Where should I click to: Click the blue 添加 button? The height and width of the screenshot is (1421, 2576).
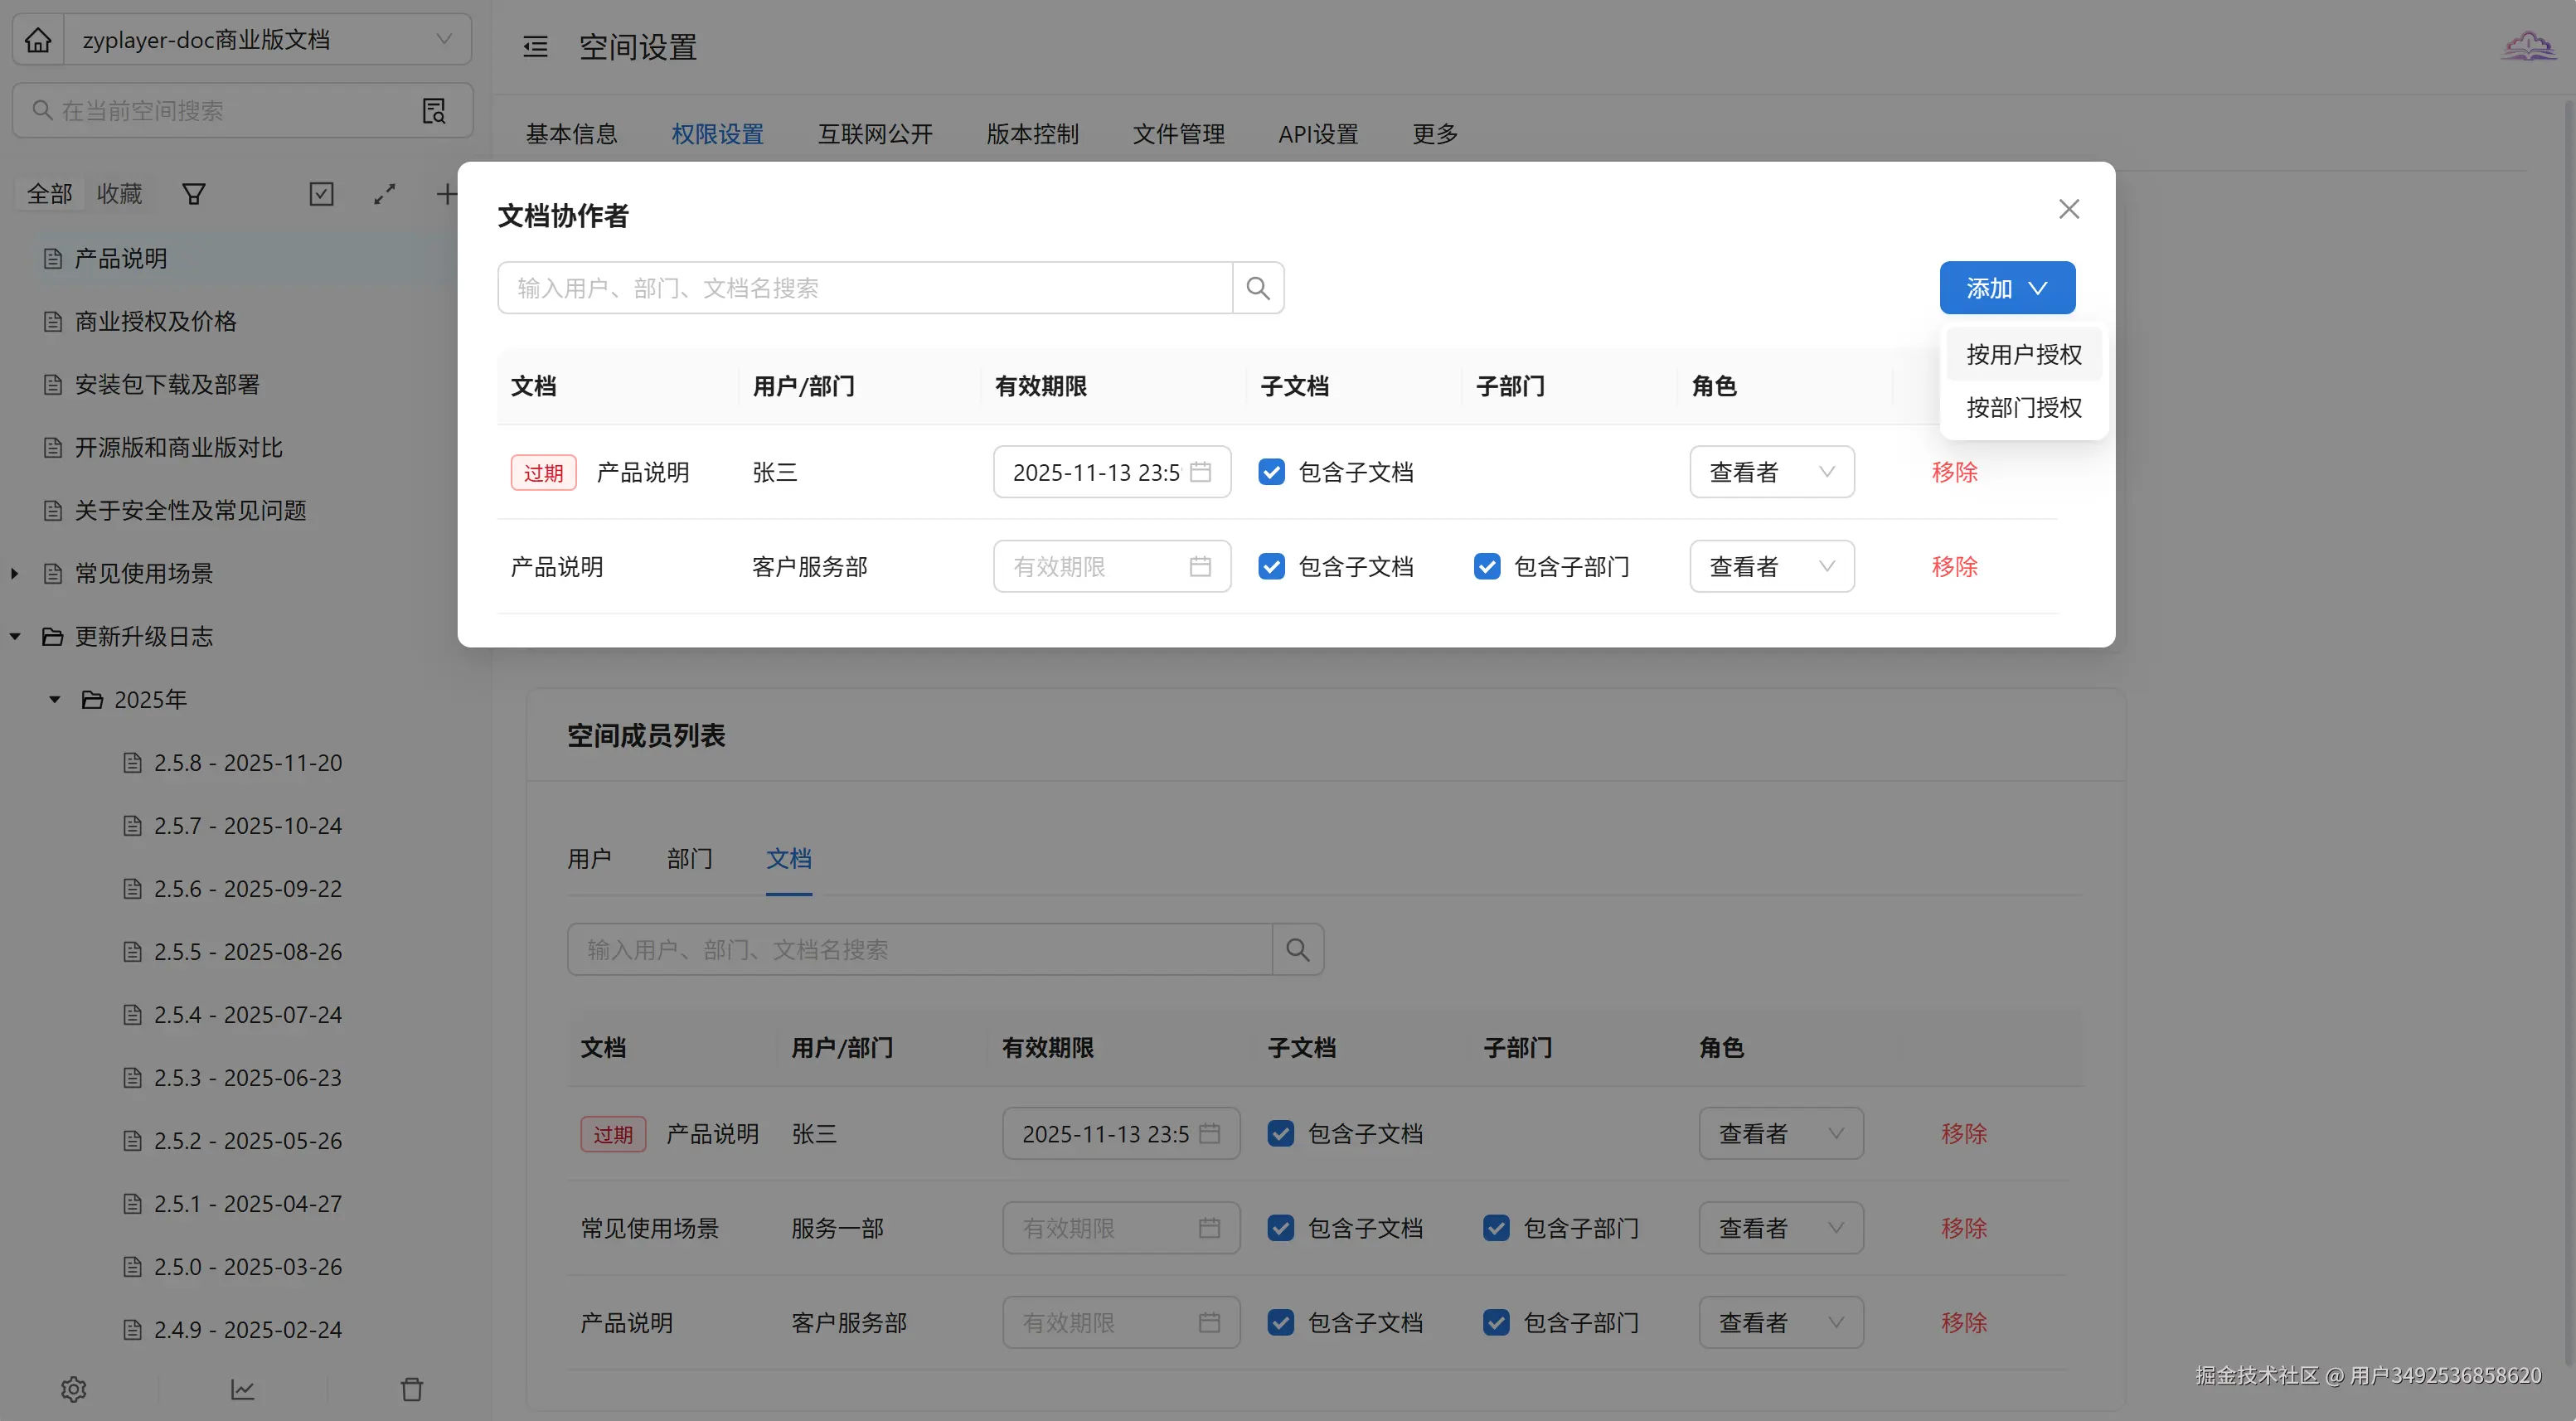pyautogui.click(x=2006, y=288)
